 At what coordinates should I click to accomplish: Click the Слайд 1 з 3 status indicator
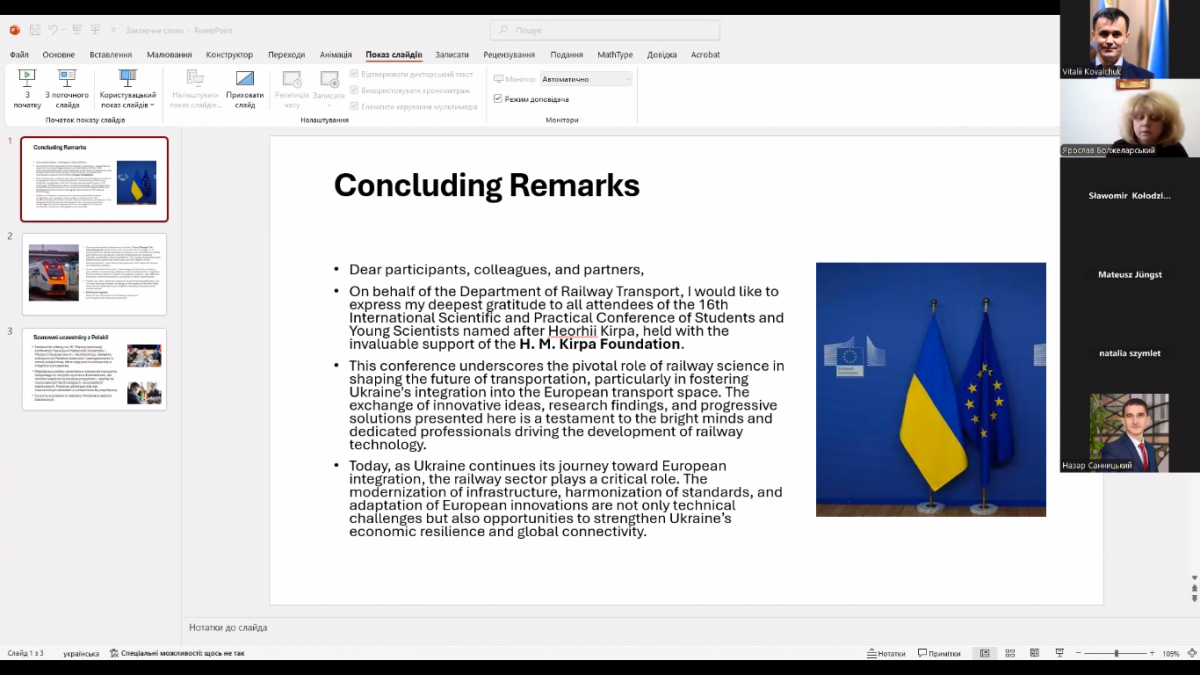25,653
